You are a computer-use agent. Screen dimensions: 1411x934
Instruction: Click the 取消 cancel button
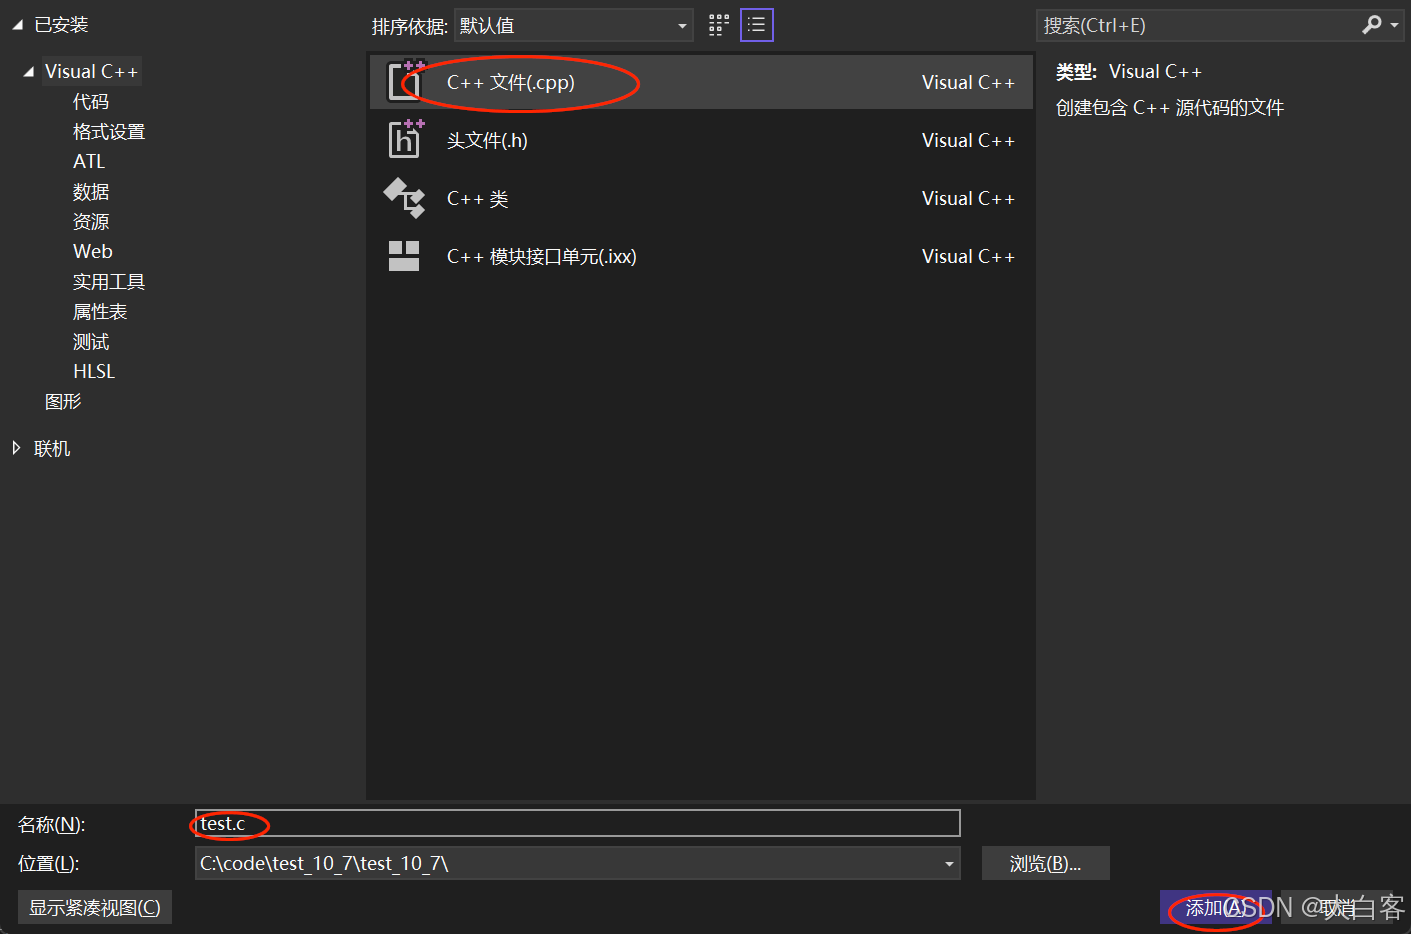pos(1337,908)
